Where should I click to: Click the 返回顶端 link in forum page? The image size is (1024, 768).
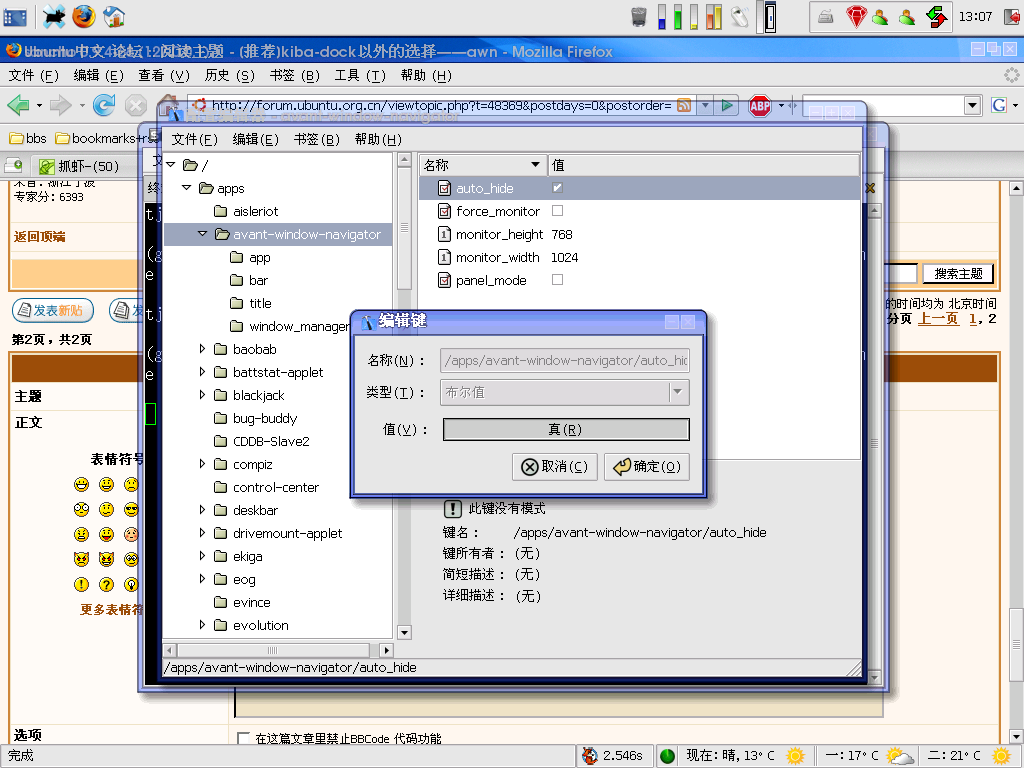pyautogui.click(x=40, y=236)
